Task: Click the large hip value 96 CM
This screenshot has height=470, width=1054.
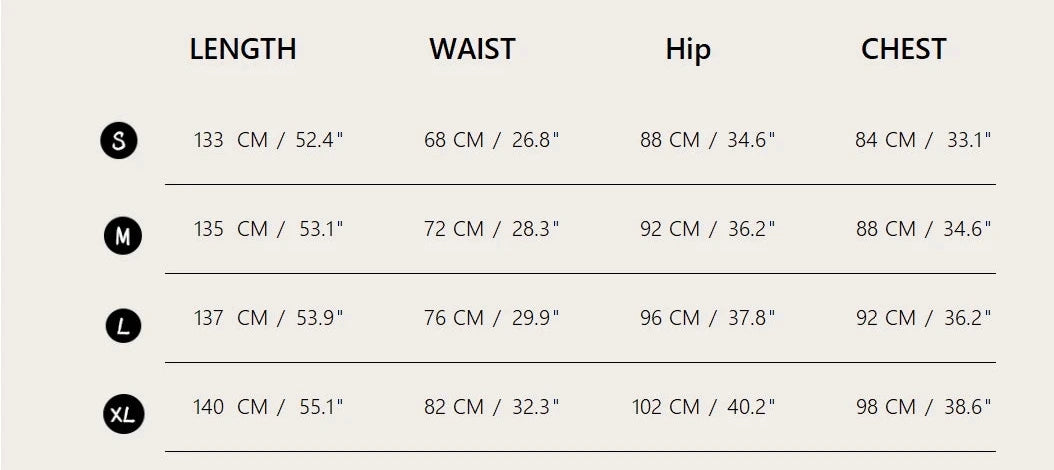Action: pos(670,318)
